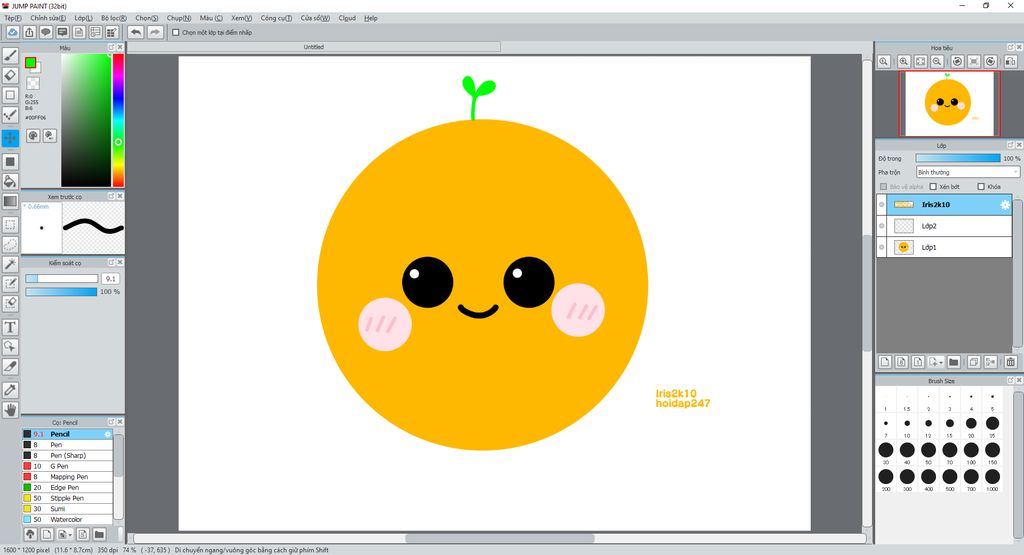Detach the Lớp layers panel
1024x555 pixels.
coord(1010,145)
